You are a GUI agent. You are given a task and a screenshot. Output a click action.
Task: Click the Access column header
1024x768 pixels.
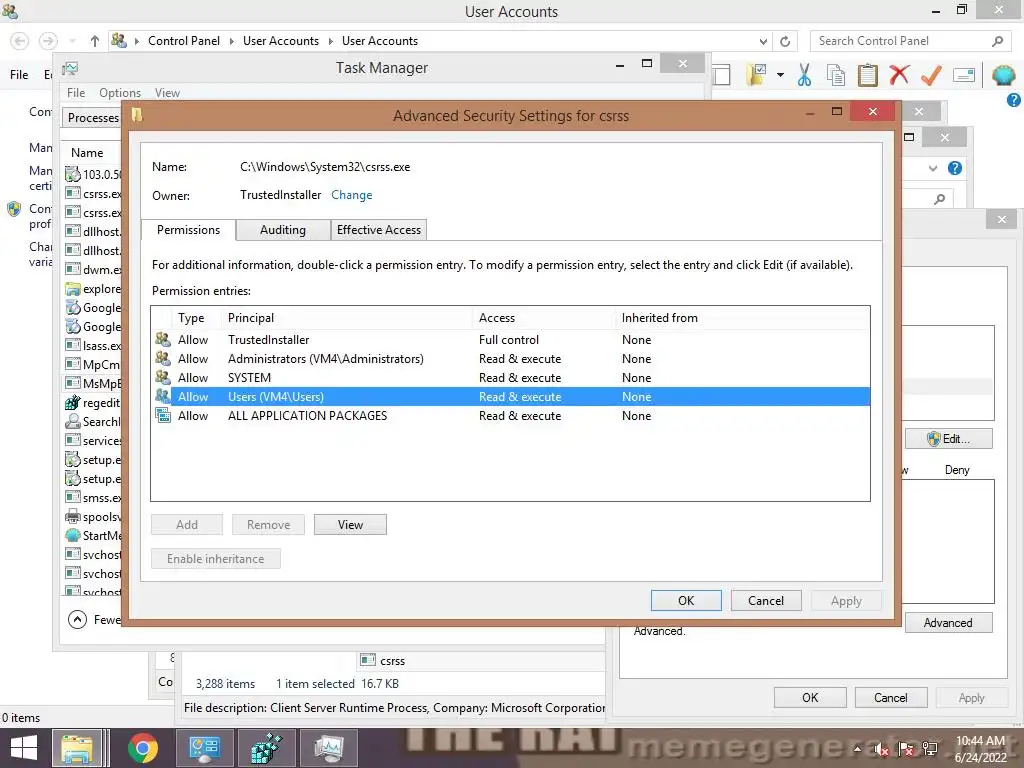[x=545, y=318]
